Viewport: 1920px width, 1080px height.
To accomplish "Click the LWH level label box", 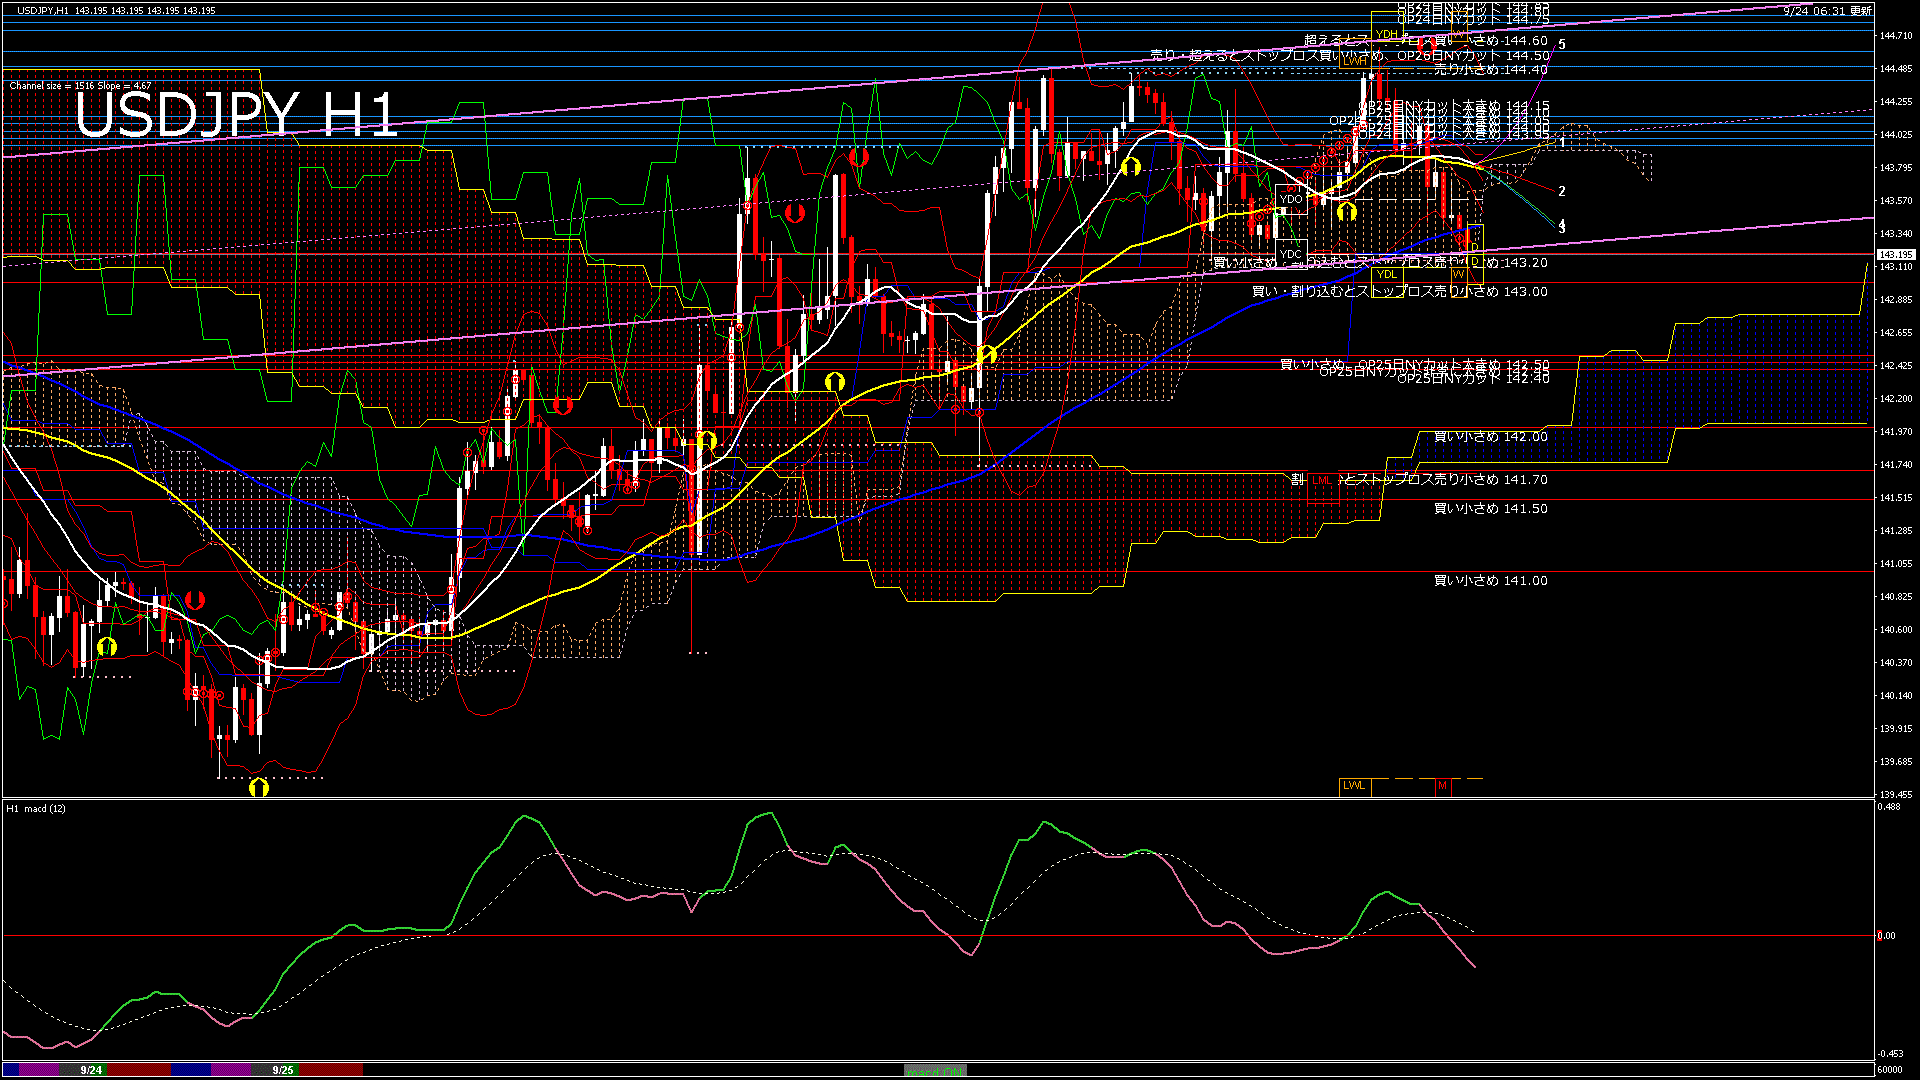I will tap(1354, 61).
